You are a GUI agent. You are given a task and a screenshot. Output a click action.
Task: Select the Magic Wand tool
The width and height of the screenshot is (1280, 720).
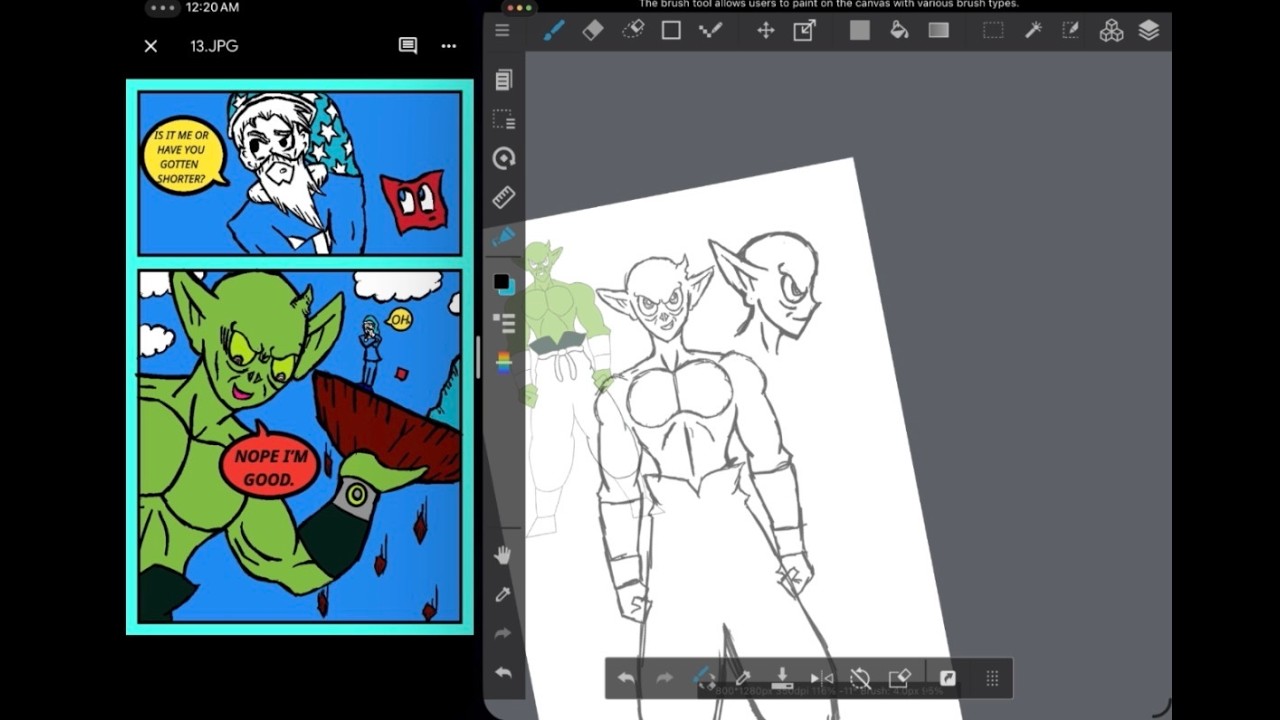pyautogui.click(x=1033, y=30)
